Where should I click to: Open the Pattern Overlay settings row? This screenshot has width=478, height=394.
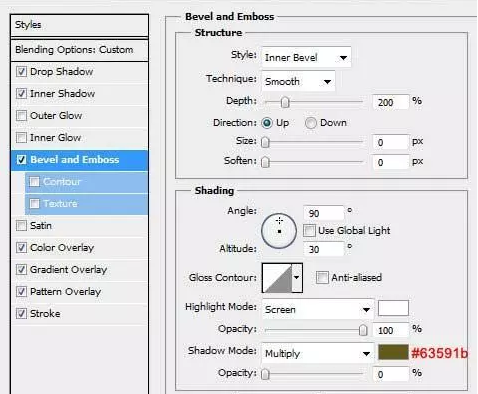point(79,292)
